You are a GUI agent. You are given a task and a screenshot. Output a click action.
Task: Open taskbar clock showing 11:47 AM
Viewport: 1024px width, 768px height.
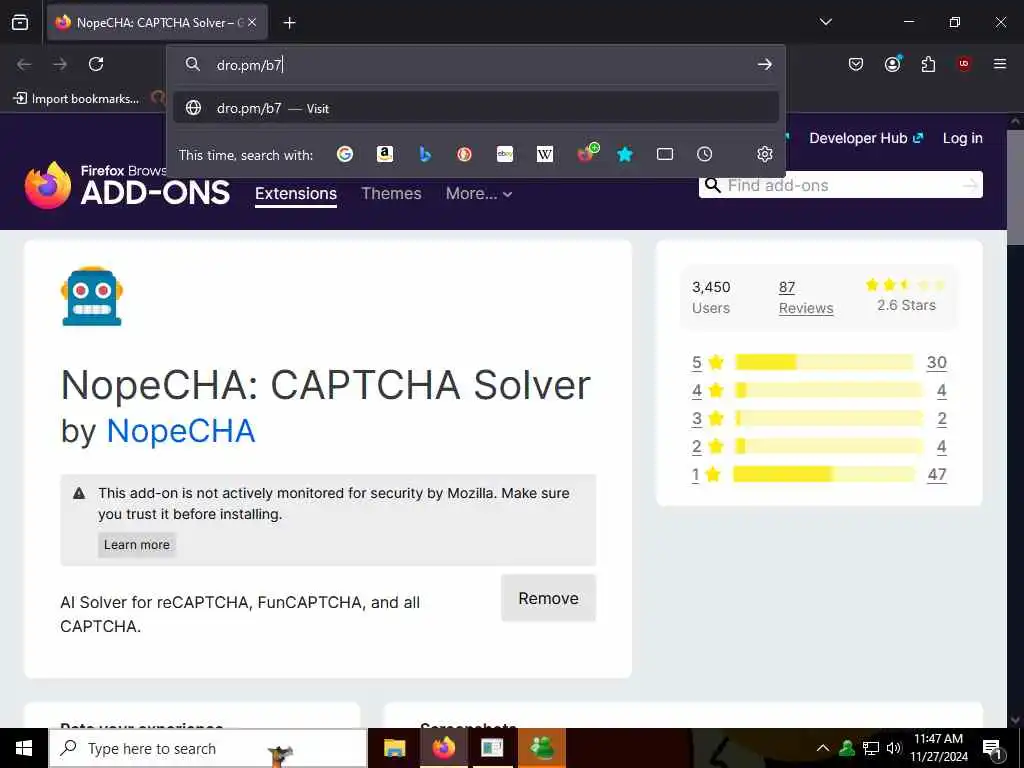point(938,748)
